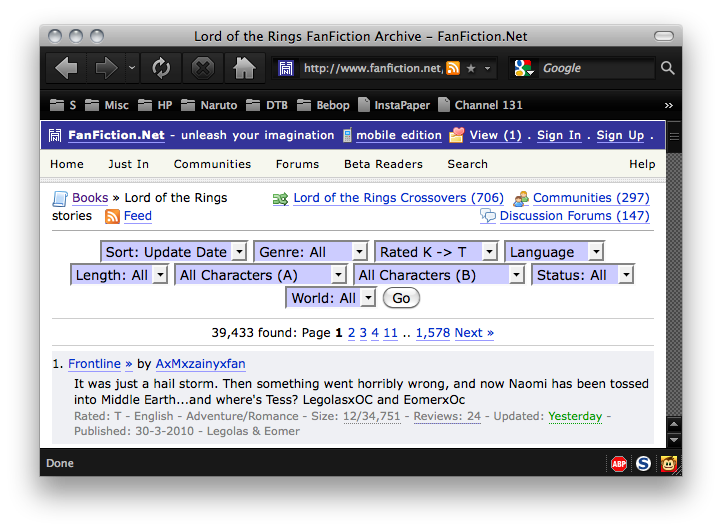The image size is (722, 531).
Task: Open the HP bookmarks folder
Action: (x=155, y=105)
